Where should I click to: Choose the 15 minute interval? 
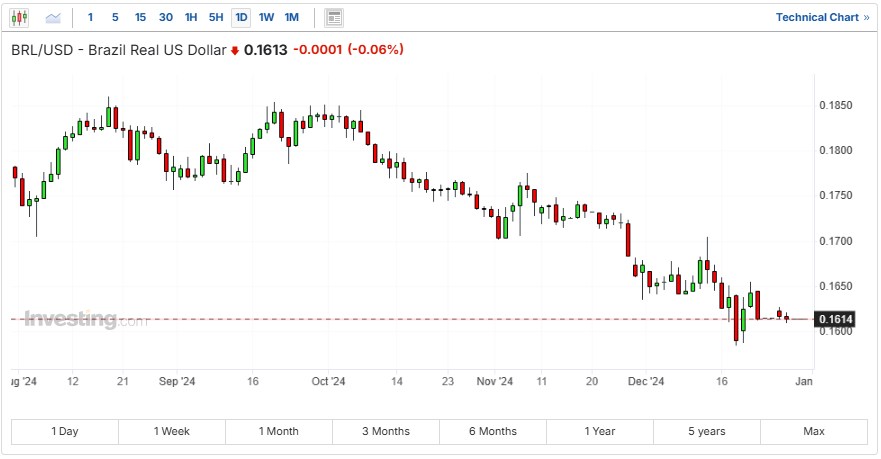pyautogui.click(x=140, y=17)
